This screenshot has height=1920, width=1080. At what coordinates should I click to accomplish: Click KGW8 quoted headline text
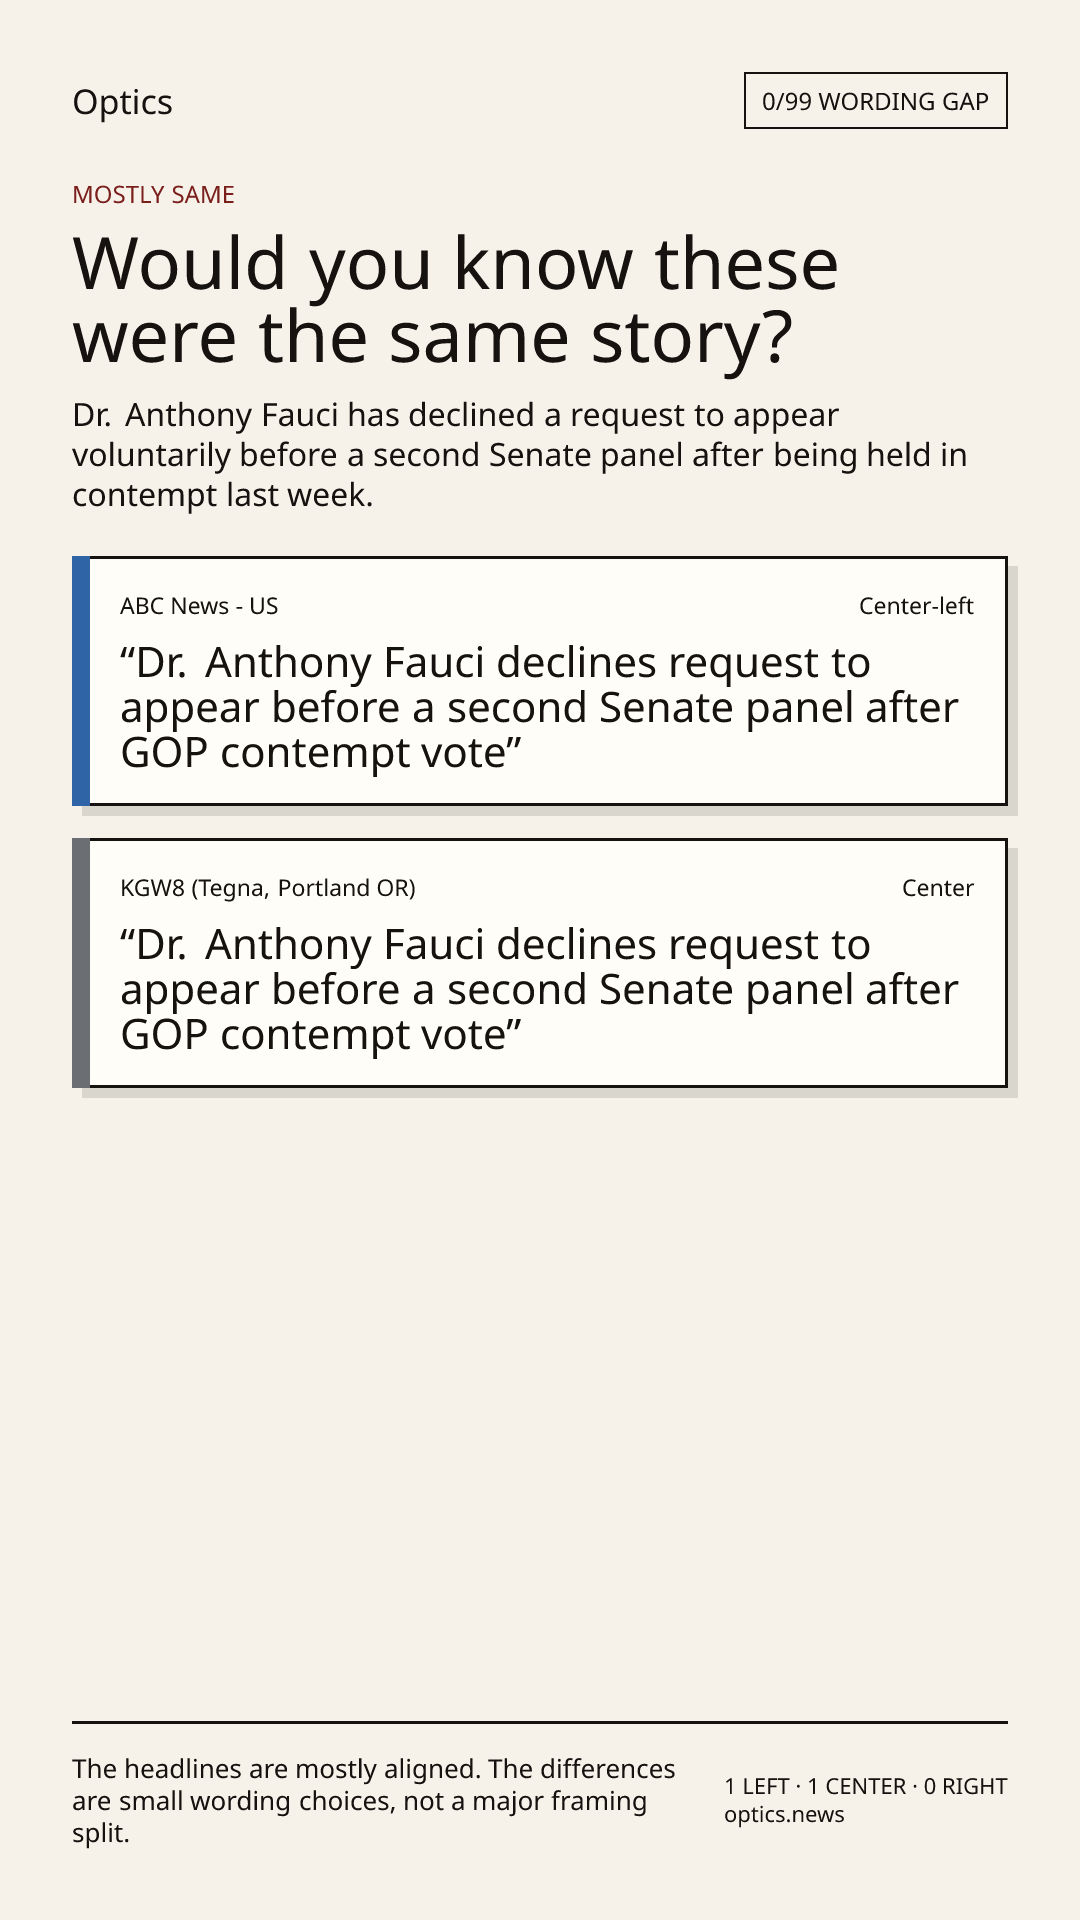pos(539,990)
